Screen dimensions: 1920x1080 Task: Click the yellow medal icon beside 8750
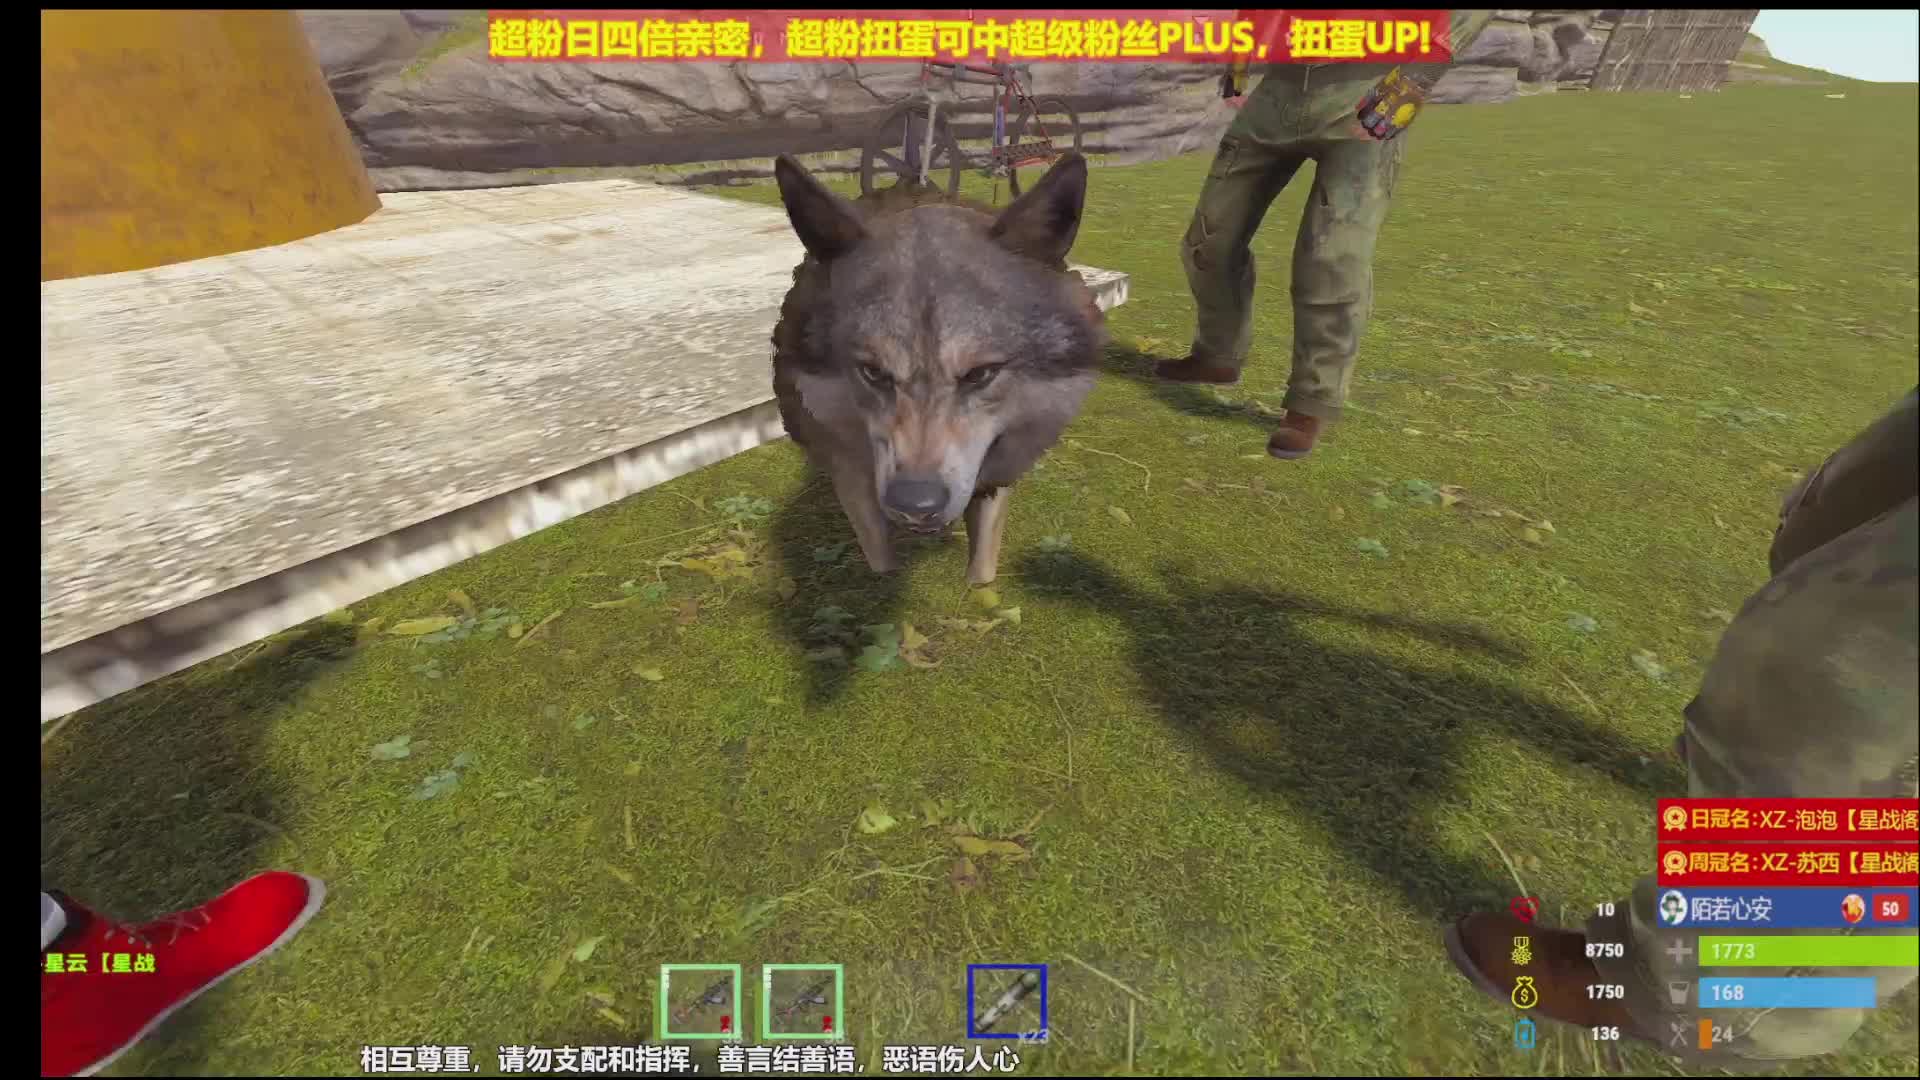coord(1523,951)
